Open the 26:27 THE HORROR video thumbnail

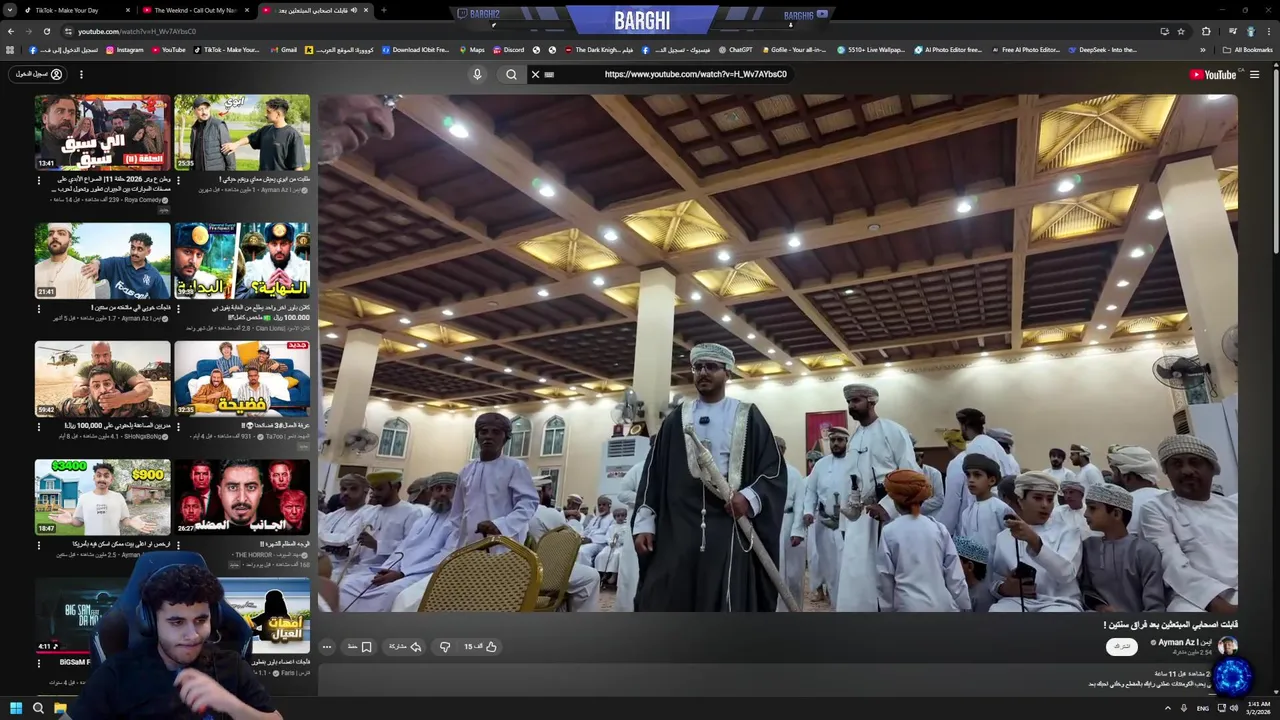242,497
